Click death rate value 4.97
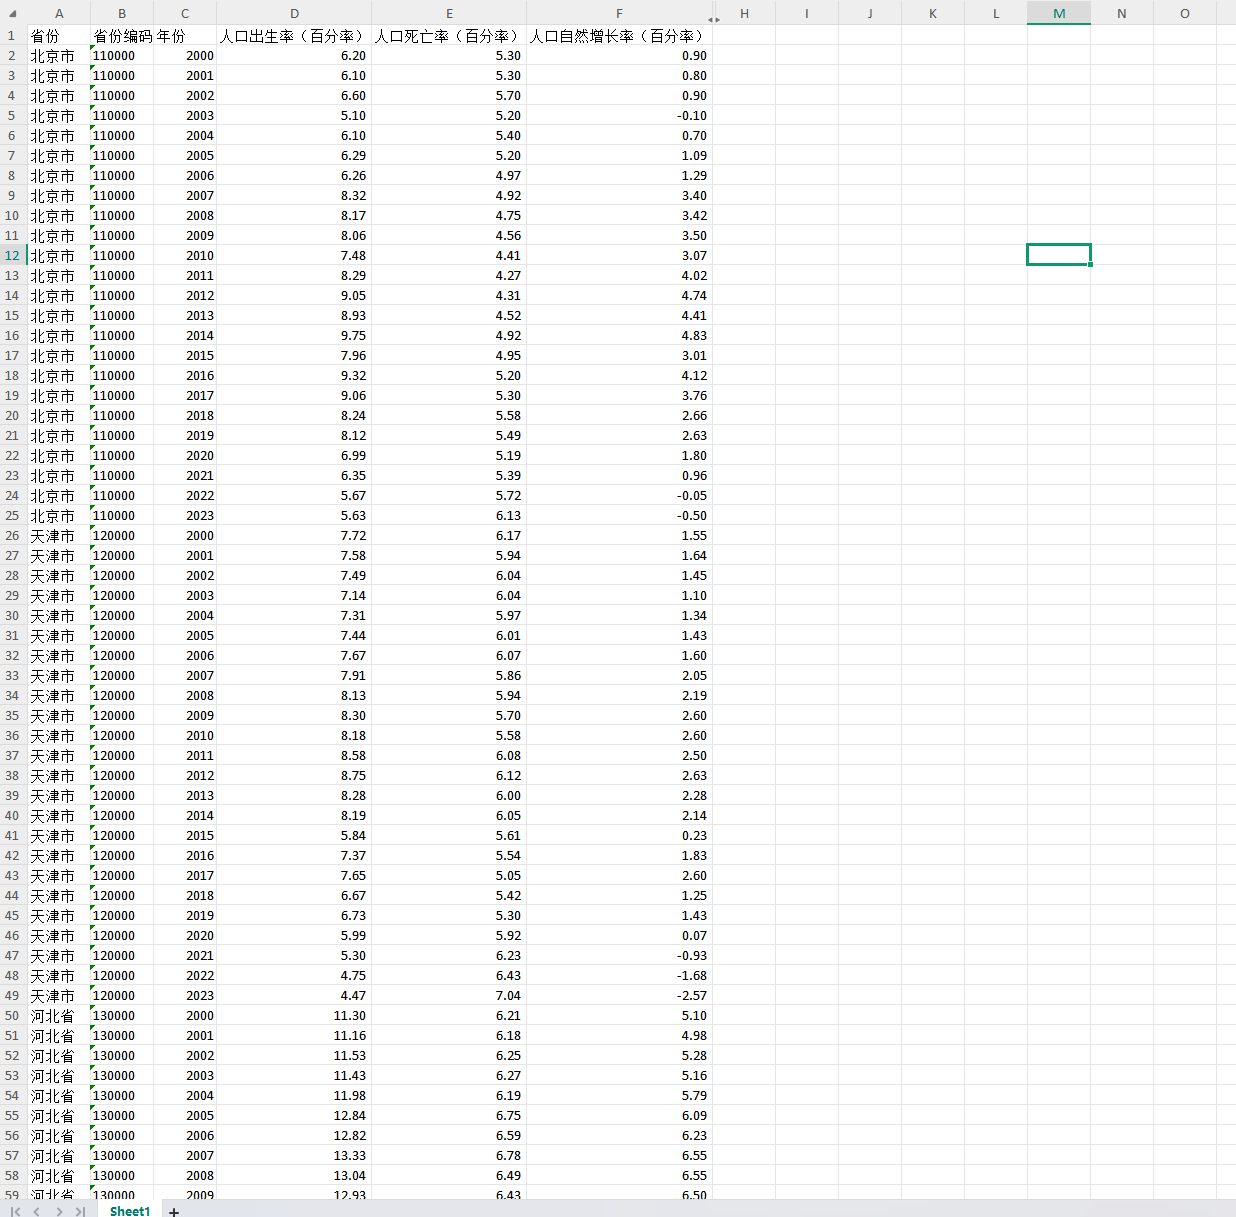 click(449, 175)
